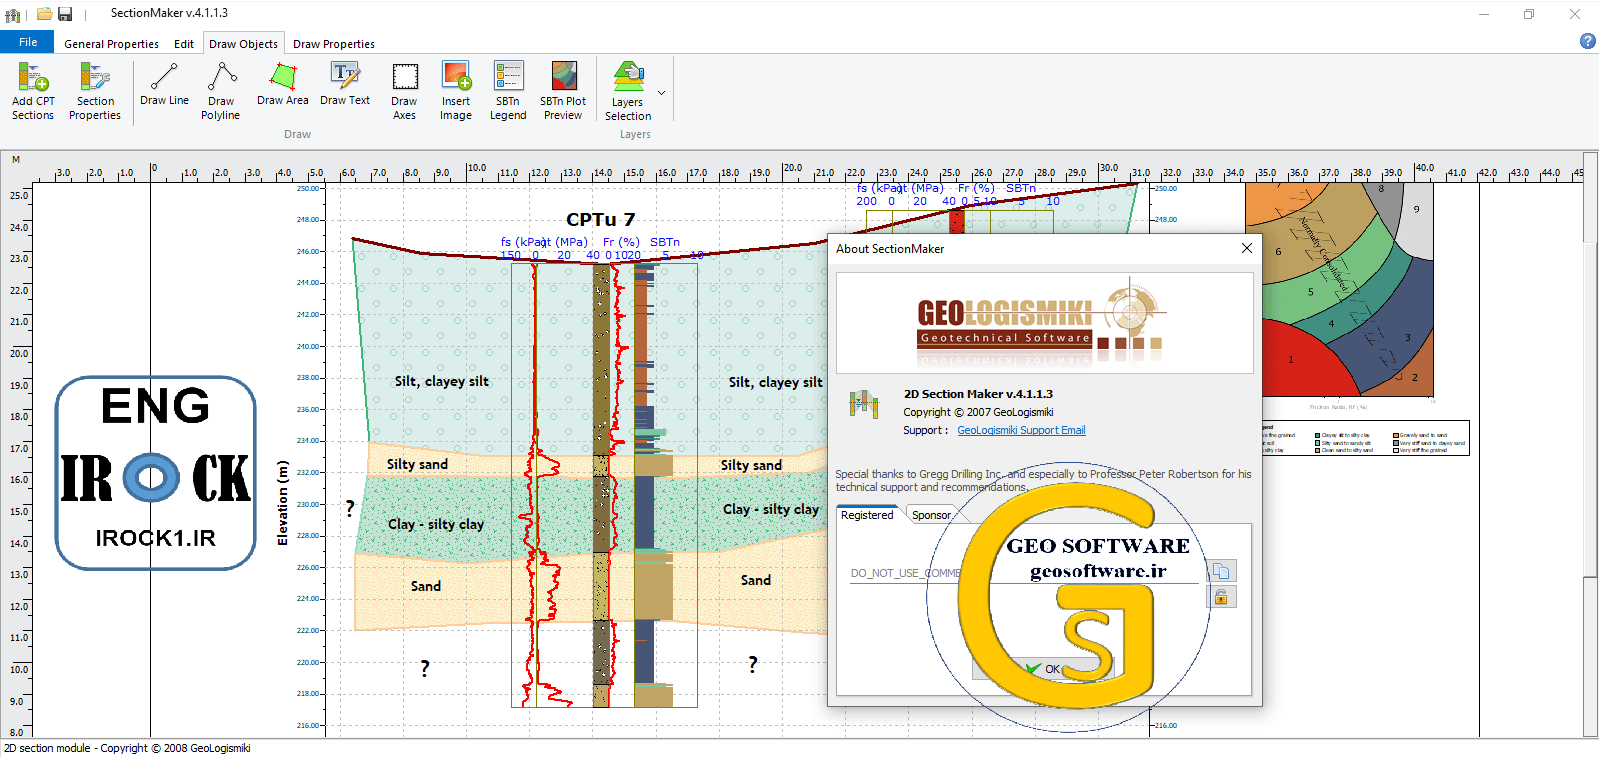Activate the Draw Area tool
This screenshot has width=1599, height=757.
click(283, 84)
